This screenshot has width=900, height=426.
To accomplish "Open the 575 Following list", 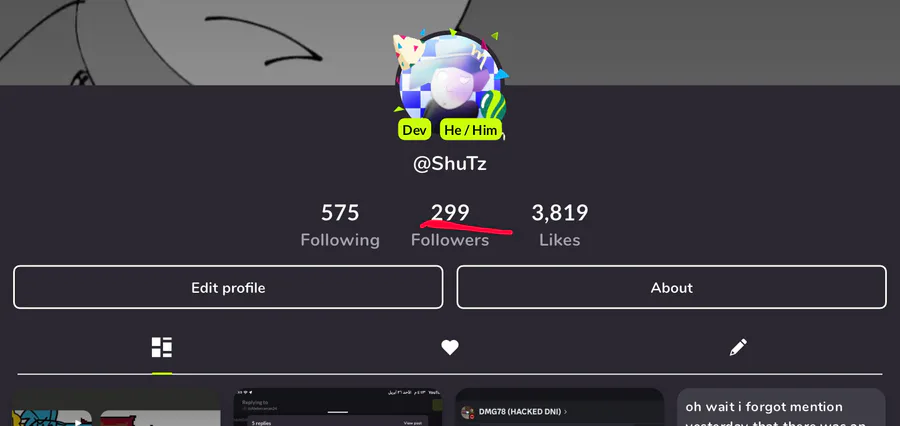I will (340, 224).
